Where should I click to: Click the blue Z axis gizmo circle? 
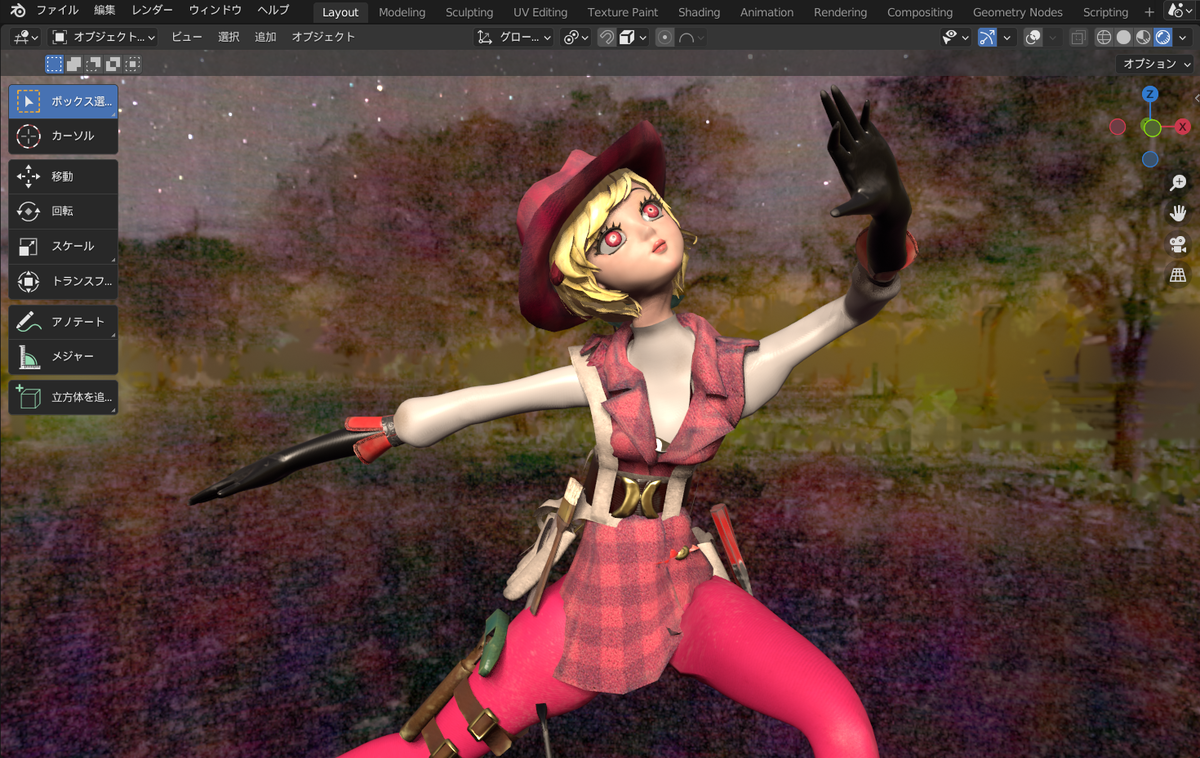click(1150, 94)
